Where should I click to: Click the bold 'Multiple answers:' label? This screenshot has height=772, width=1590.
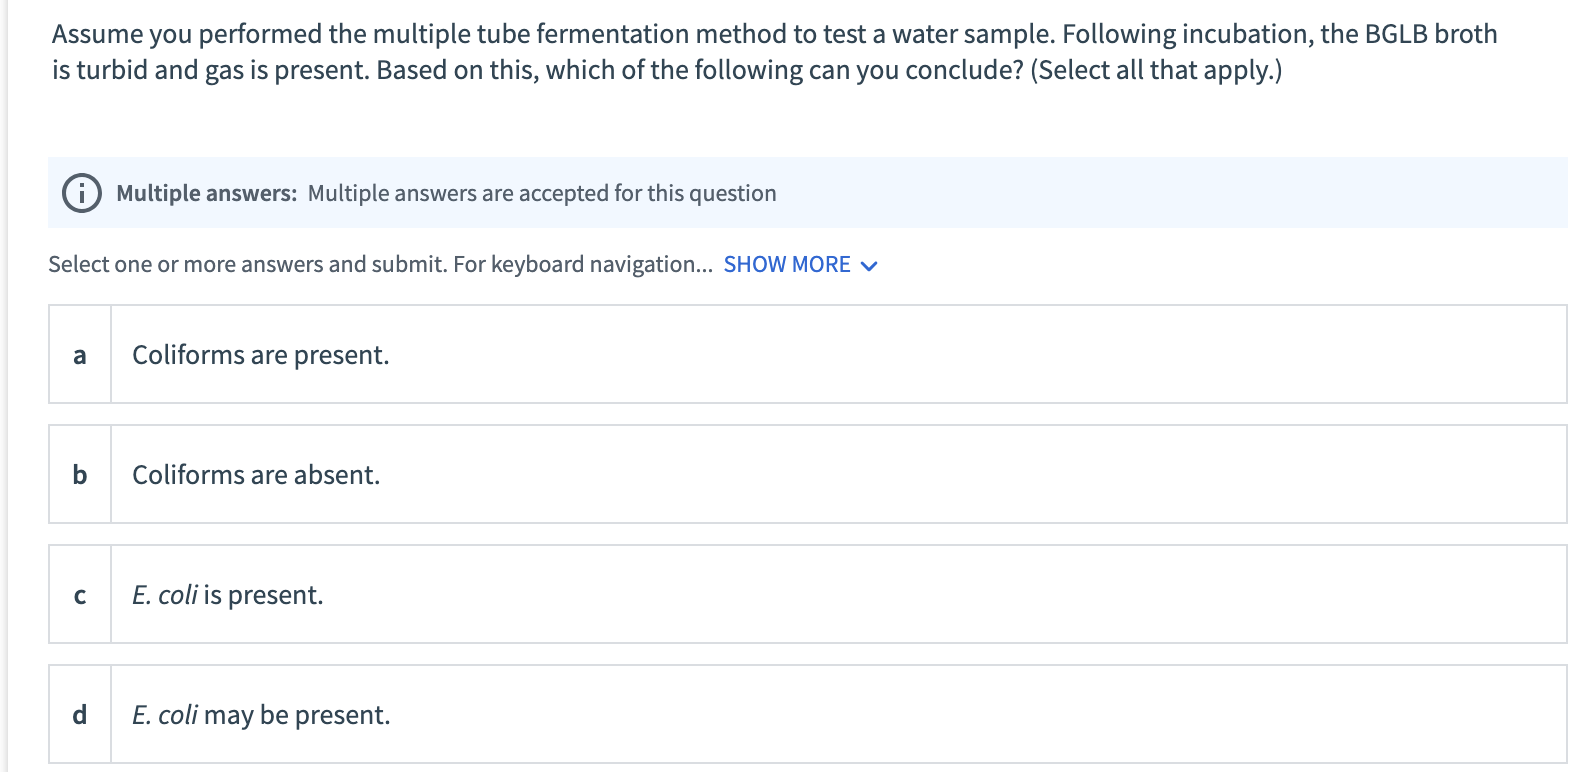[206, 193]
